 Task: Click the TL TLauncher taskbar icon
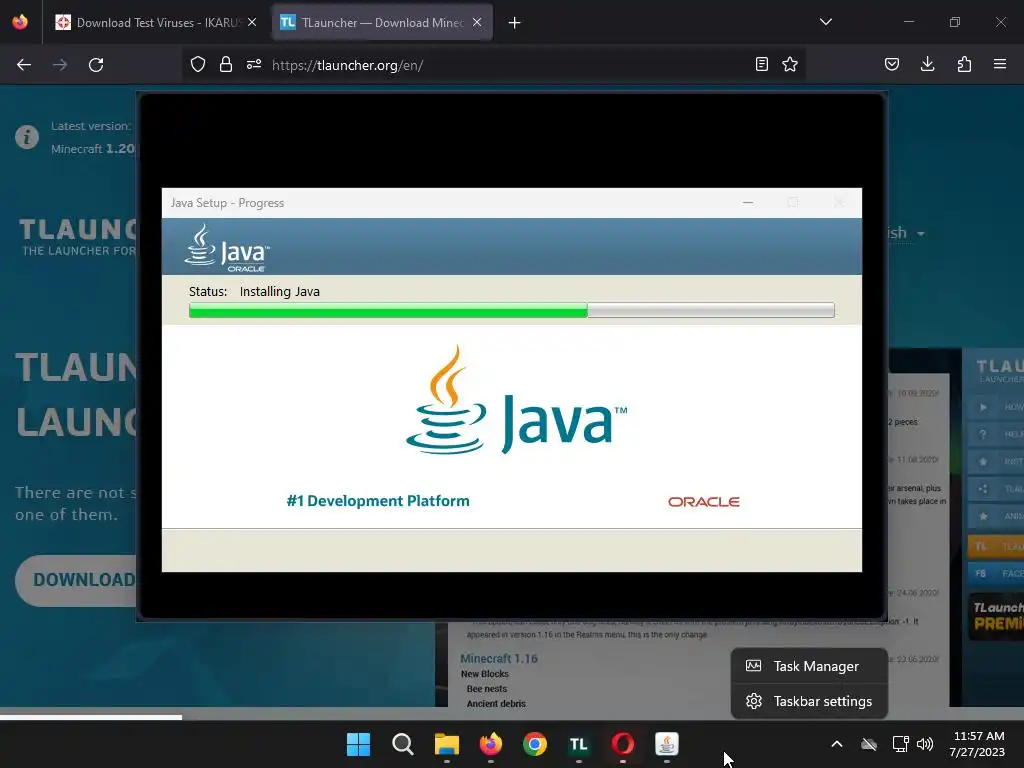click(x=579, y=744)
